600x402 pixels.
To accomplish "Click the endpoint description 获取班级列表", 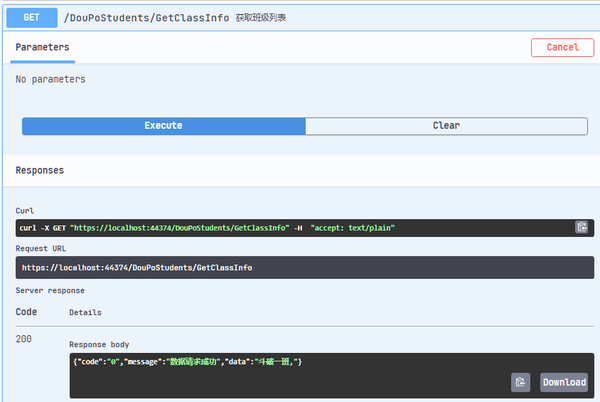I will [x=260, y=19].
